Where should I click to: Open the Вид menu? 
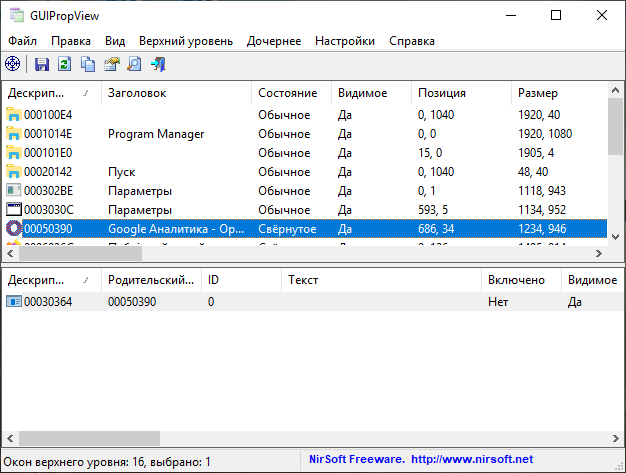pyautogui.click(x=115, y=41)
